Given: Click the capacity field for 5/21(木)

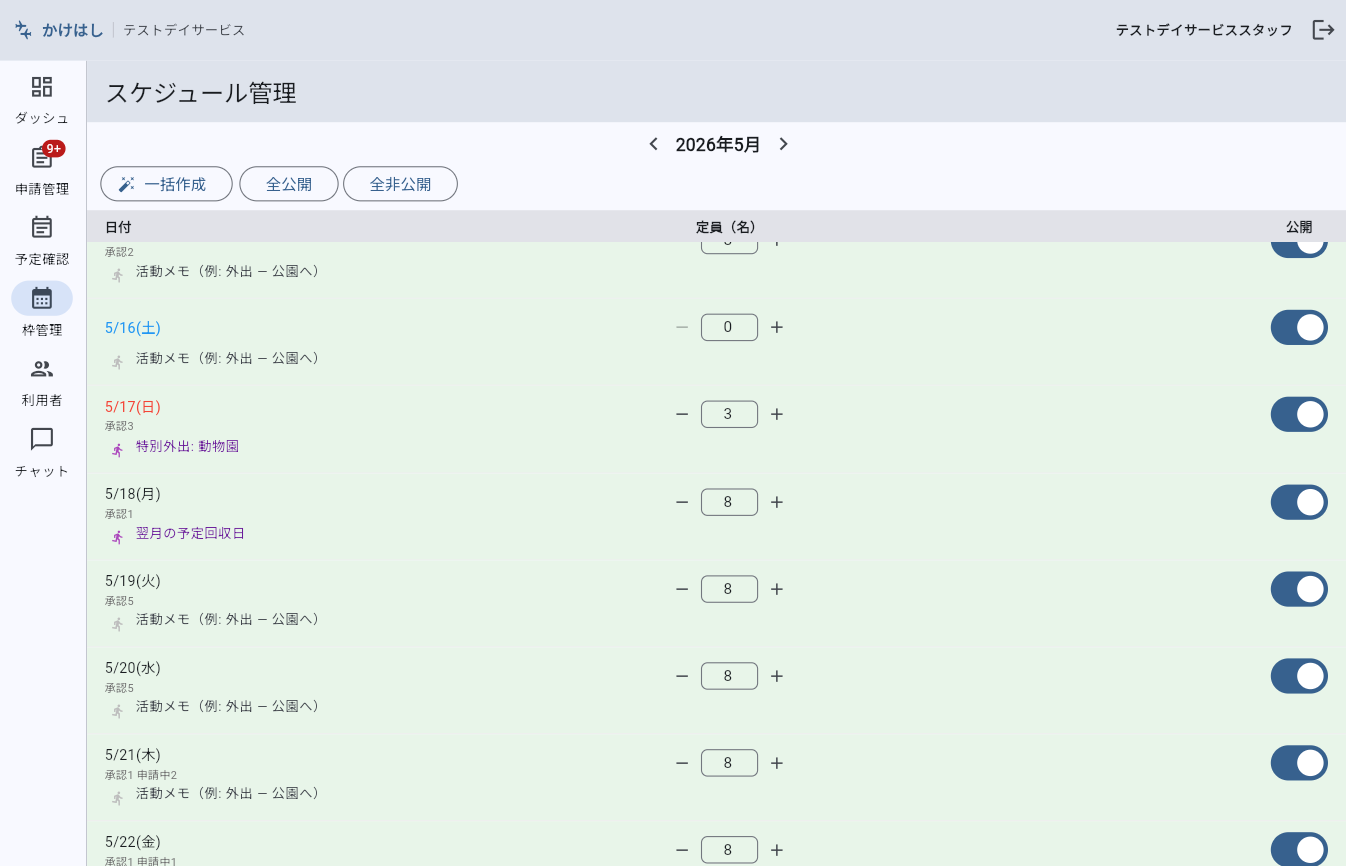Looking at the screenshot, I should (729, 763).
